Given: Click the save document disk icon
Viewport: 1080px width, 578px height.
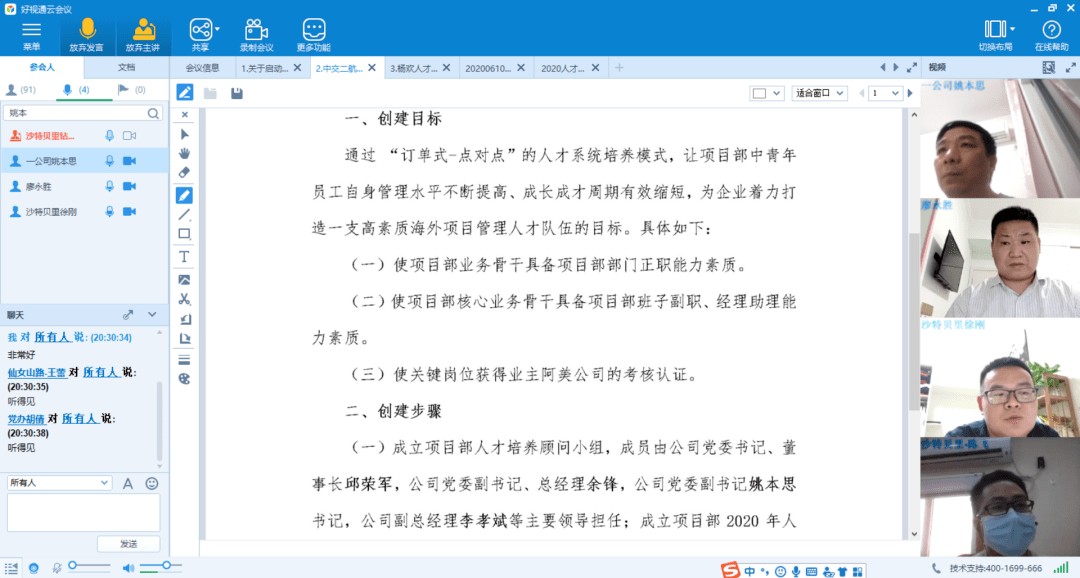Looking at the screenshot, I should click(x=237, y=92).
